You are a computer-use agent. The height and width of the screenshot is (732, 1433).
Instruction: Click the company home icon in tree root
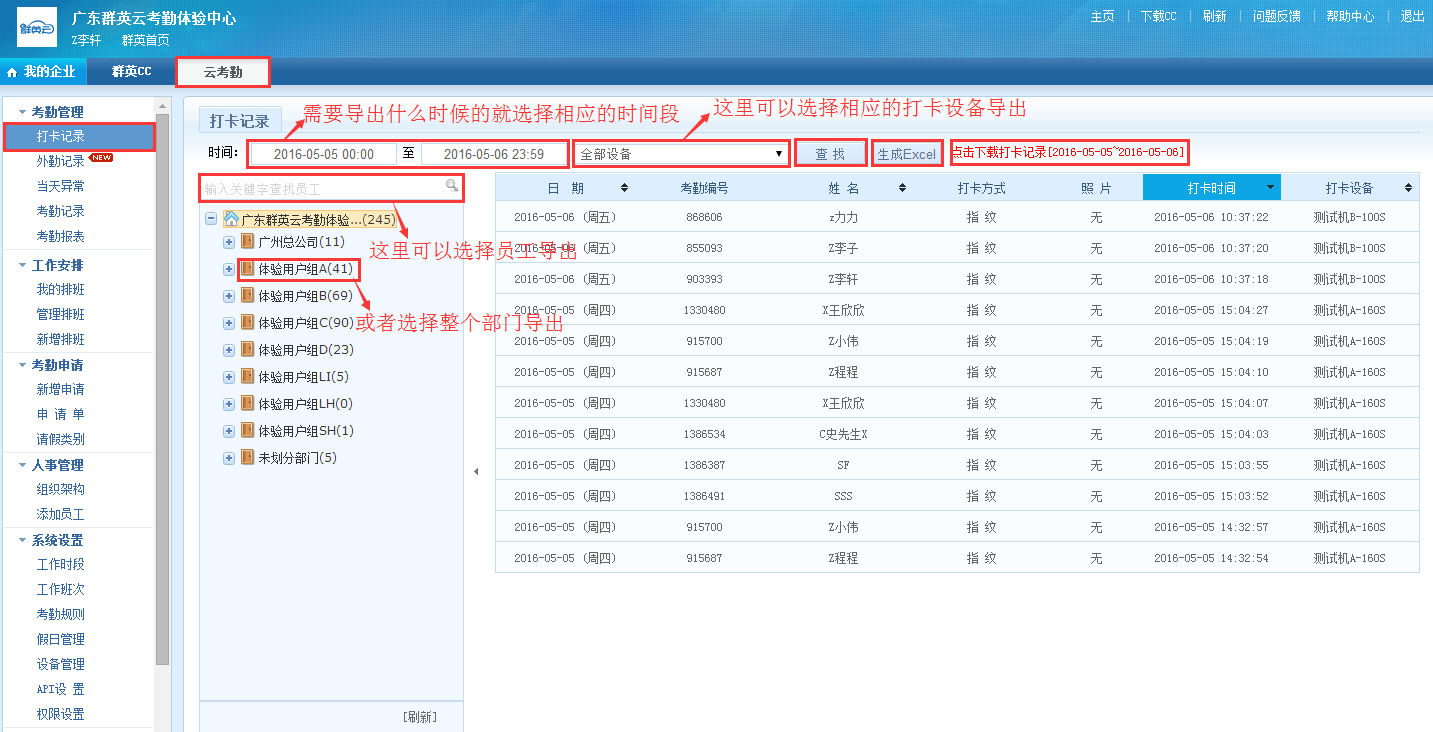pos(231,219)
